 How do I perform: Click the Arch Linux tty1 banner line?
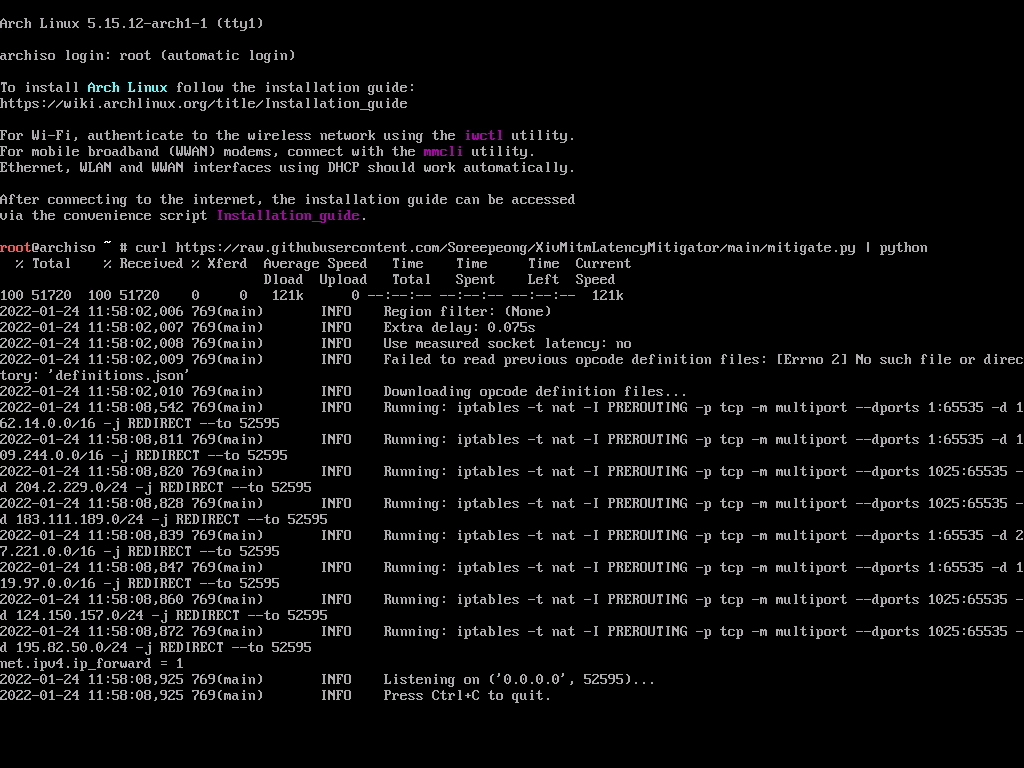132,24
